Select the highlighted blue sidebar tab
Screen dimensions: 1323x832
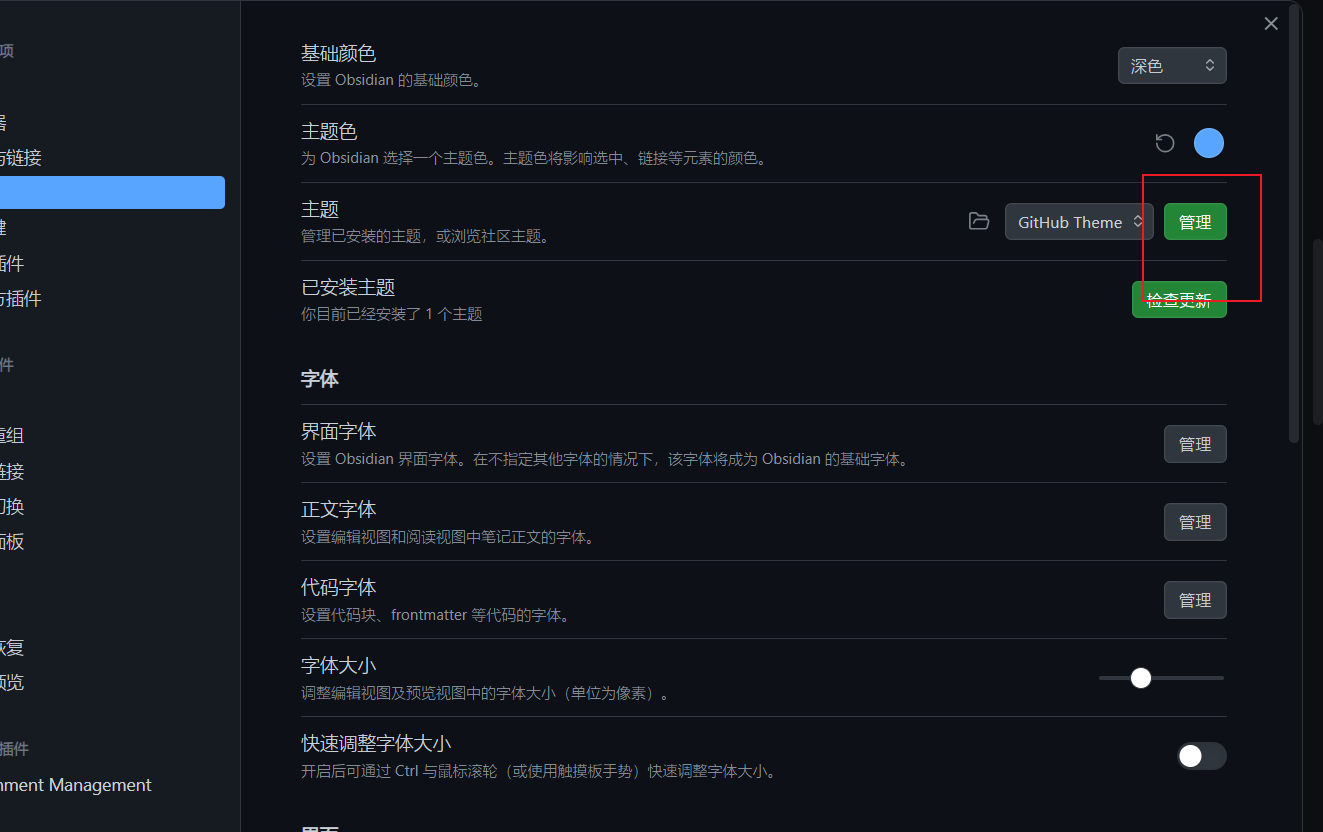pos(112,193)
